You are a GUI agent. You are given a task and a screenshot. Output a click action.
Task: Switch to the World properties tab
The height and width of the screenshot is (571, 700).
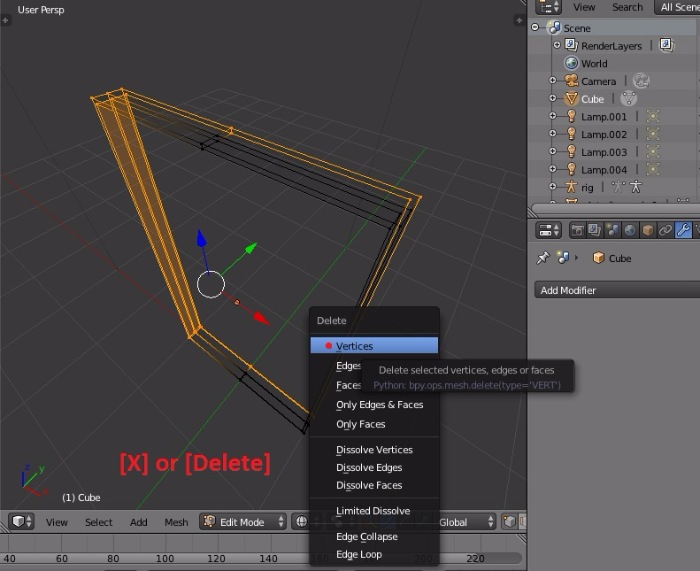(630, 230)
